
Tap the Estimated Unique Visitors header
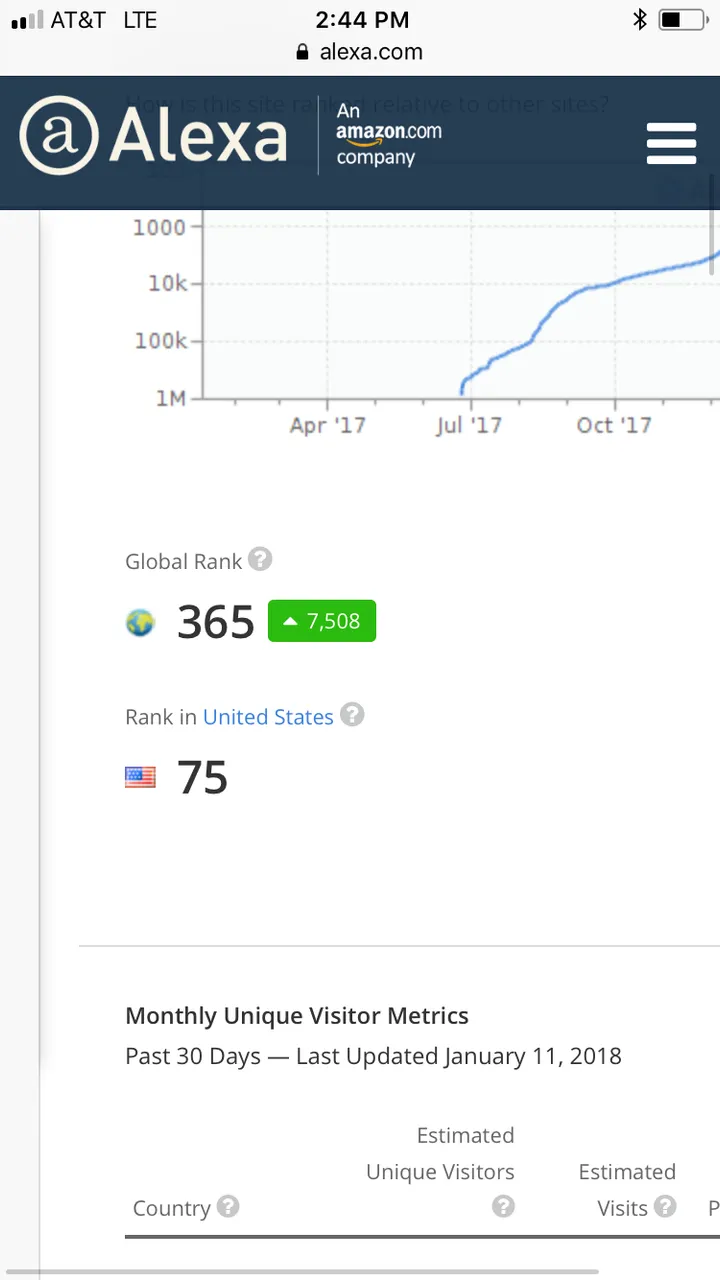coord(440,1154)
